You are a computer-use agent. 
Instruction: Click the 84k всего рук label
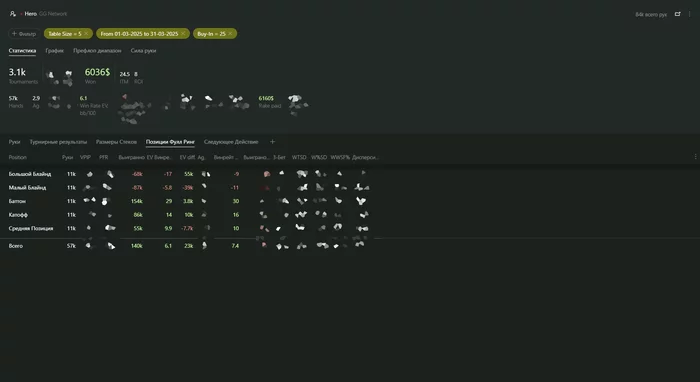651,15
